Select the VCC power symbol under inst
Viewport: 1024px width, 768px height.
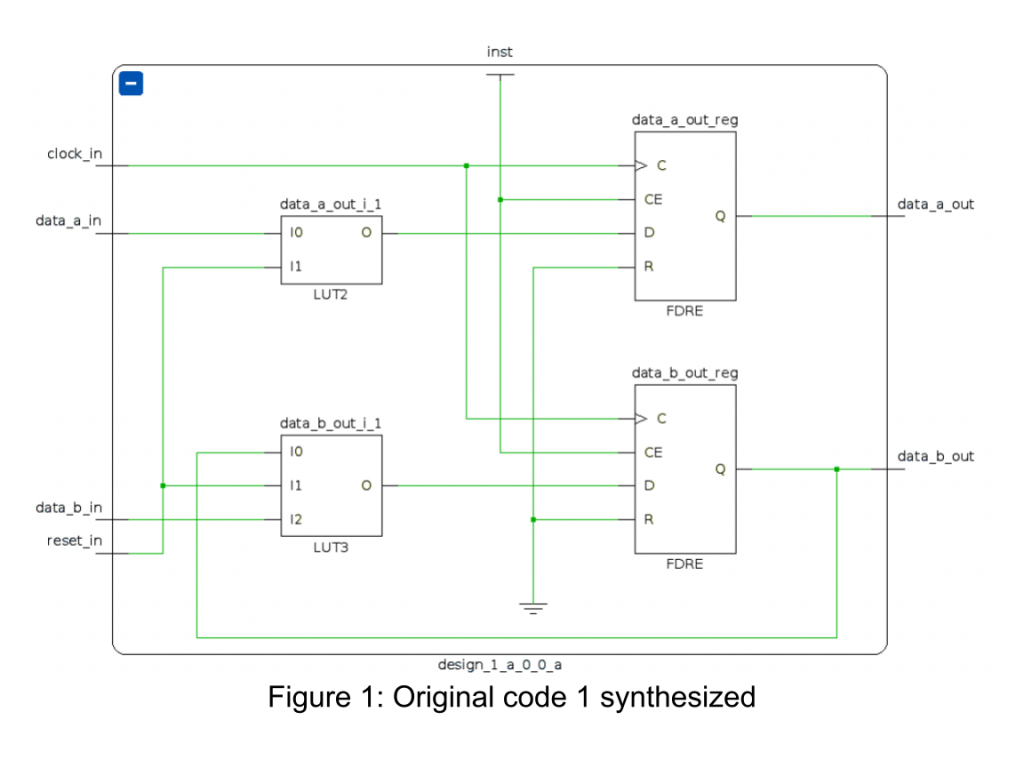coord(500,75)
